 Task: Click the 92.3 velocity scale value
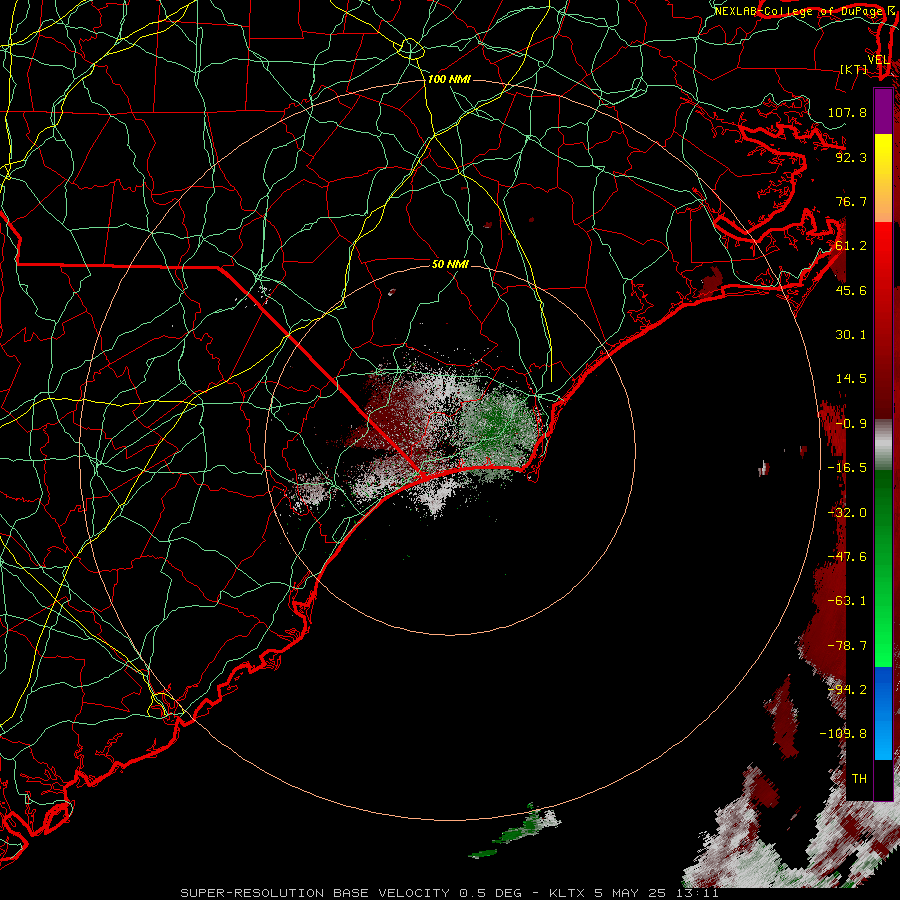(851, 157)
